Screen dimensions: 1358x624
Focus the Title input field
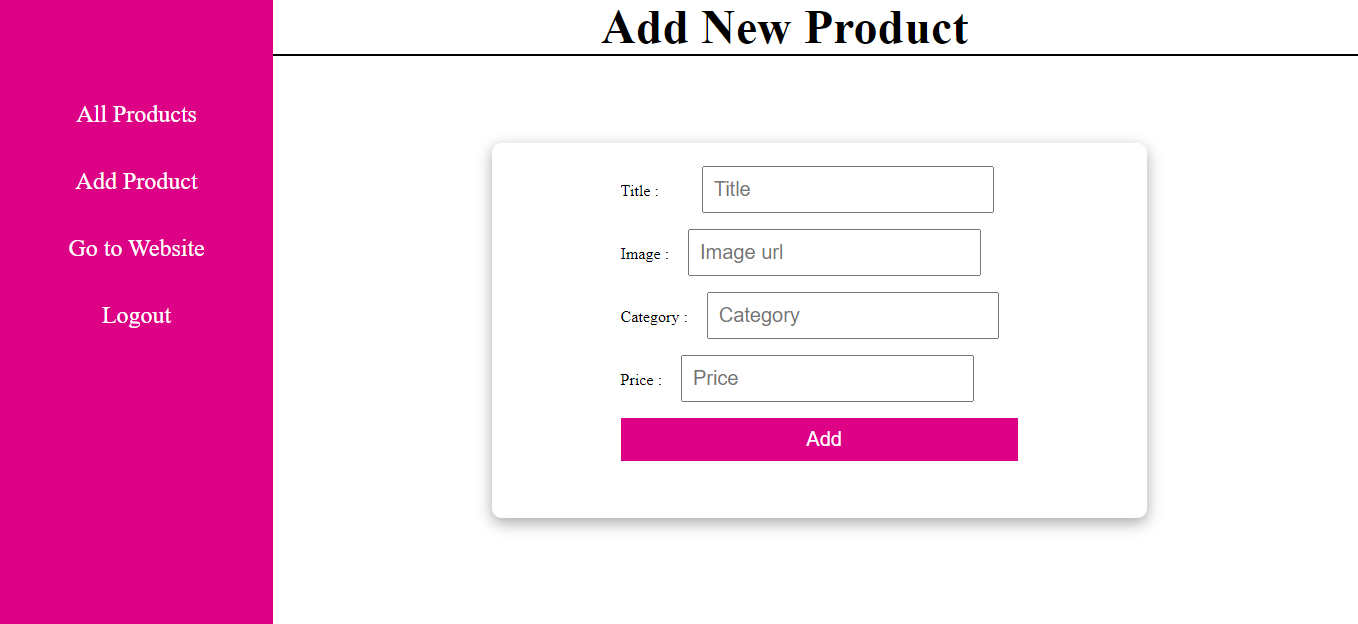(x=846, y=189)
